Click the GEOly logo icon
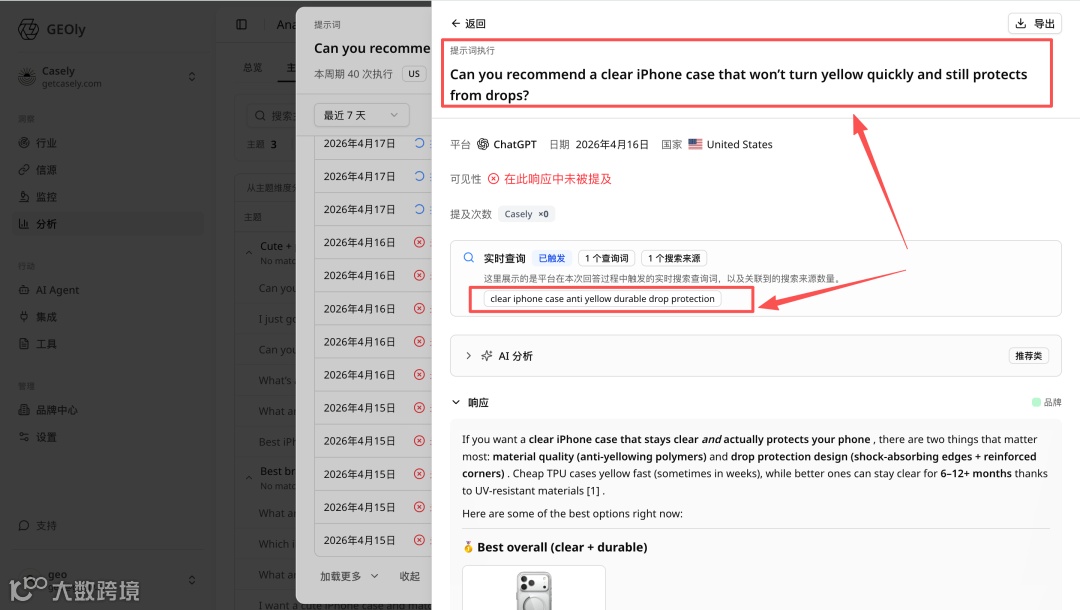 (x=28, y=30)
